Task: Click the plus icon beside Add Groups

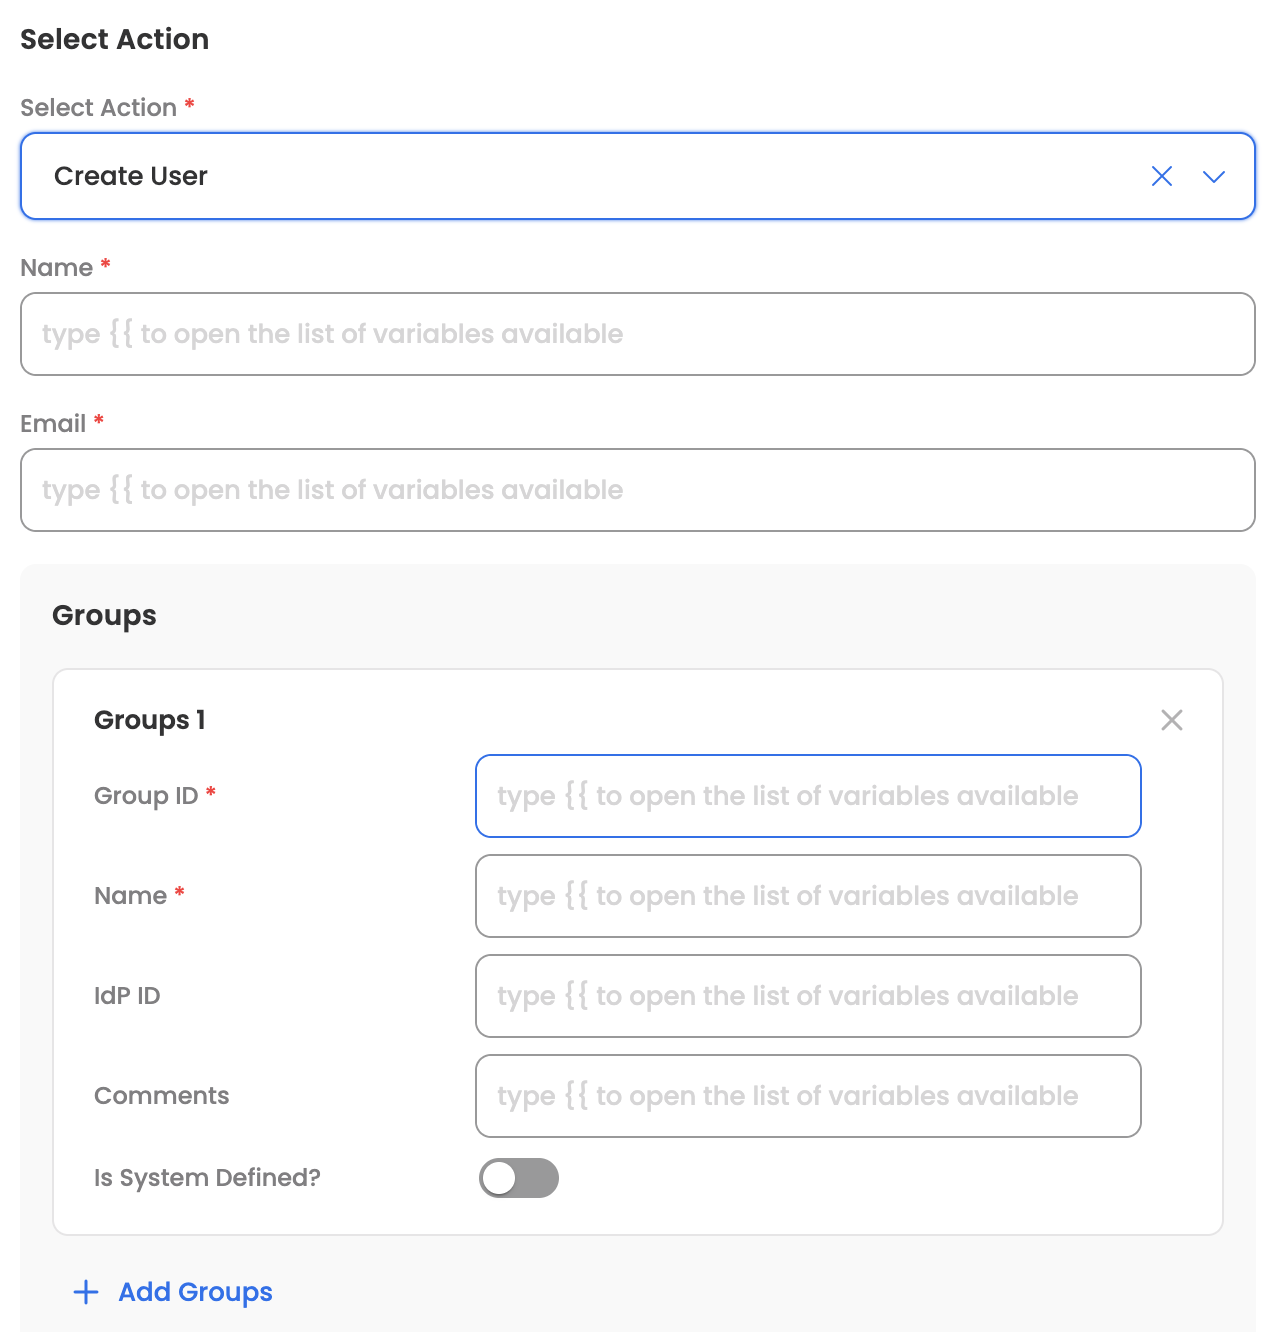Action: [86, 1292]
